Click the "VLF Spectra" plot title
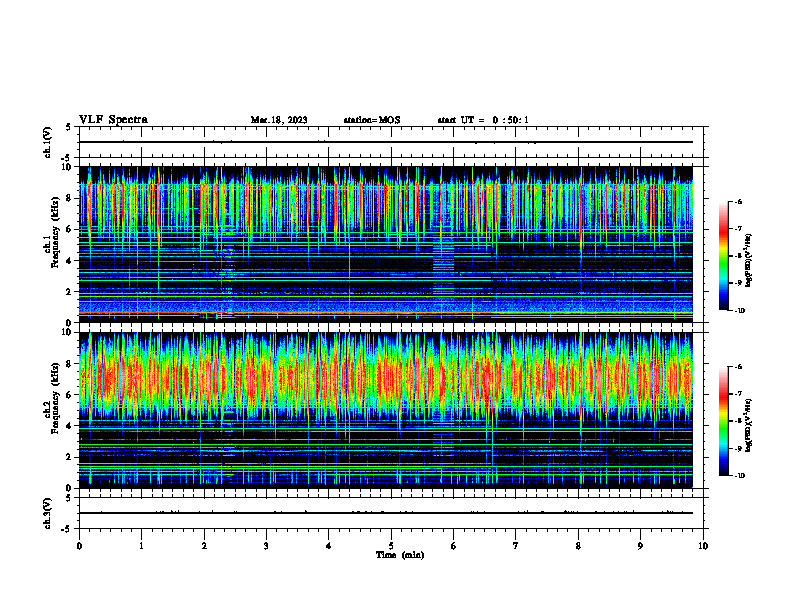 pos(113,120)
